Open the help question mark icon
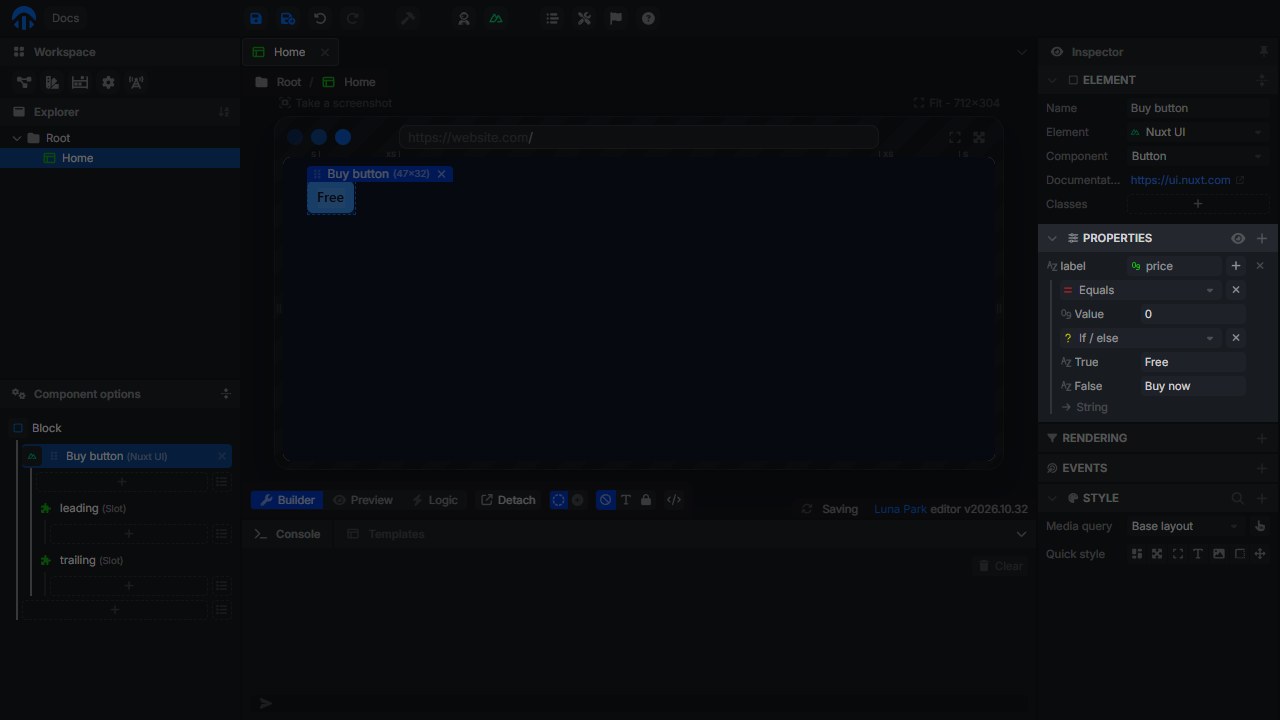 tap(648, 18)
